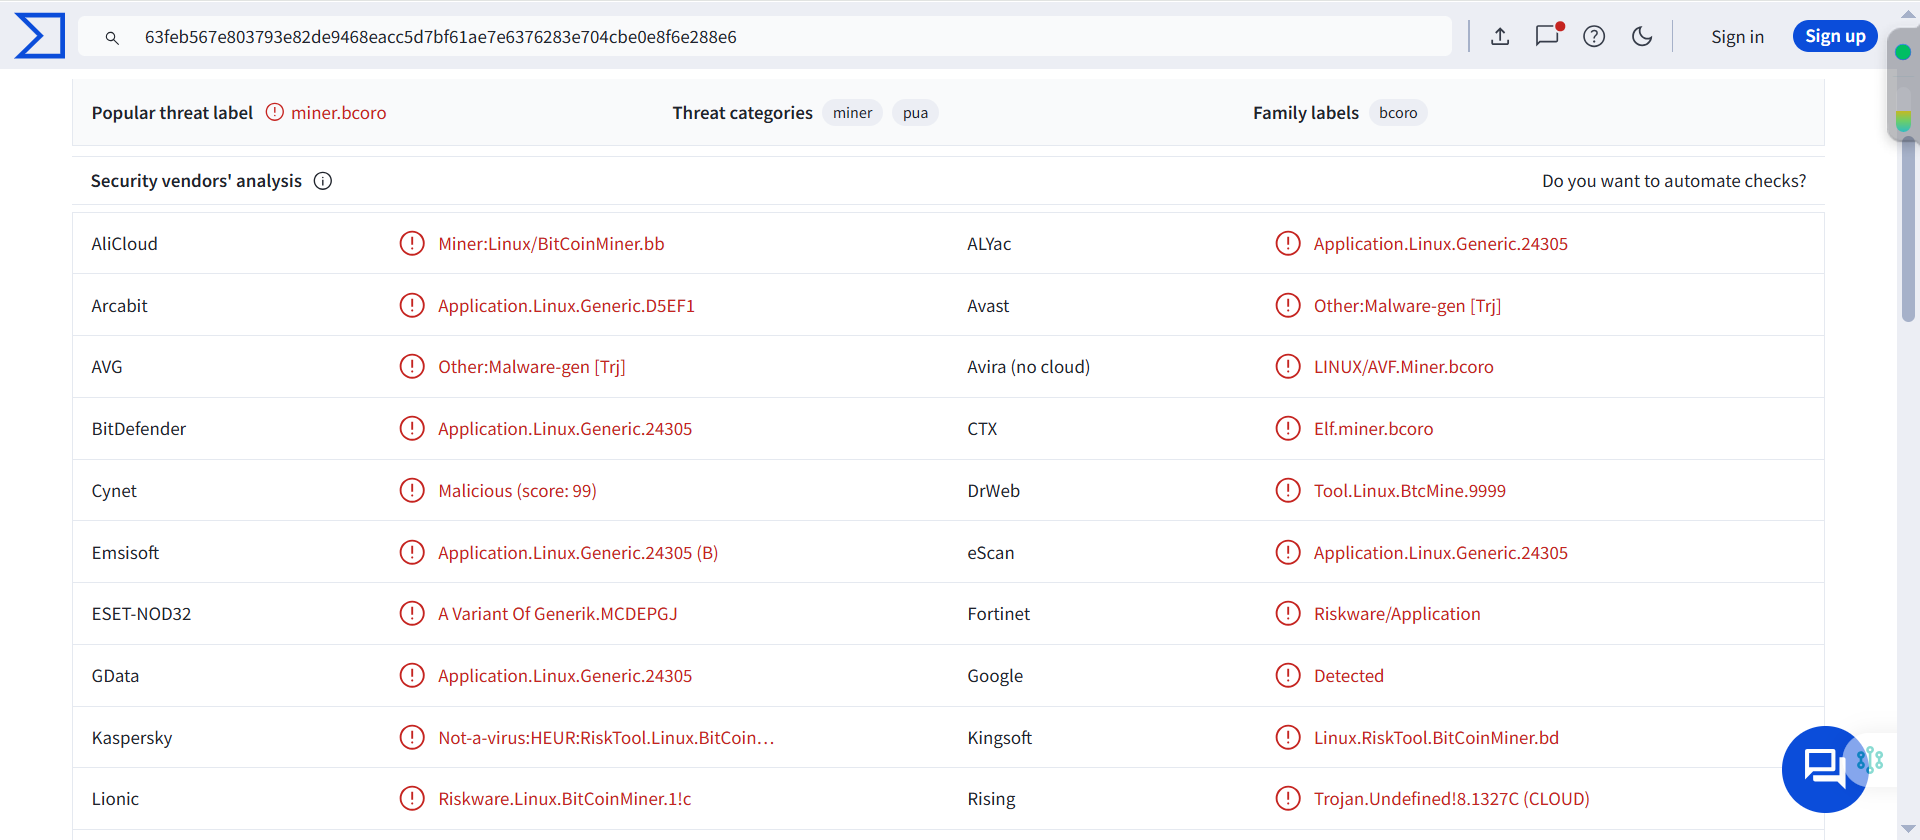
Task: Select A Variant Of Generik.MCDEPGJ text
Action: pos(557,614)
